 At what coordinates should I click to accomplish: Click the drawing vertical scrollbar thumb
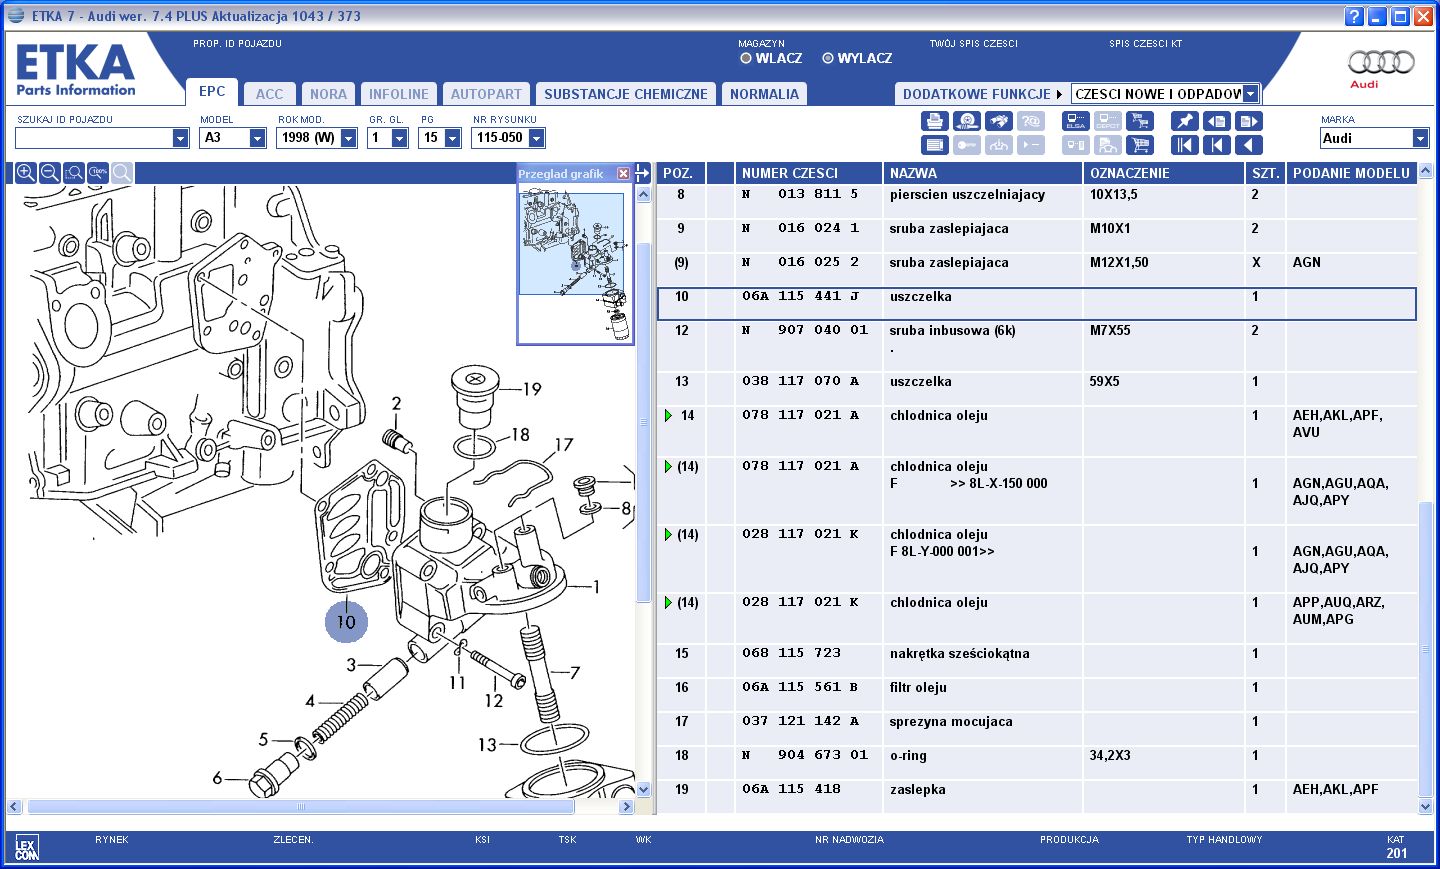(643, 422)
